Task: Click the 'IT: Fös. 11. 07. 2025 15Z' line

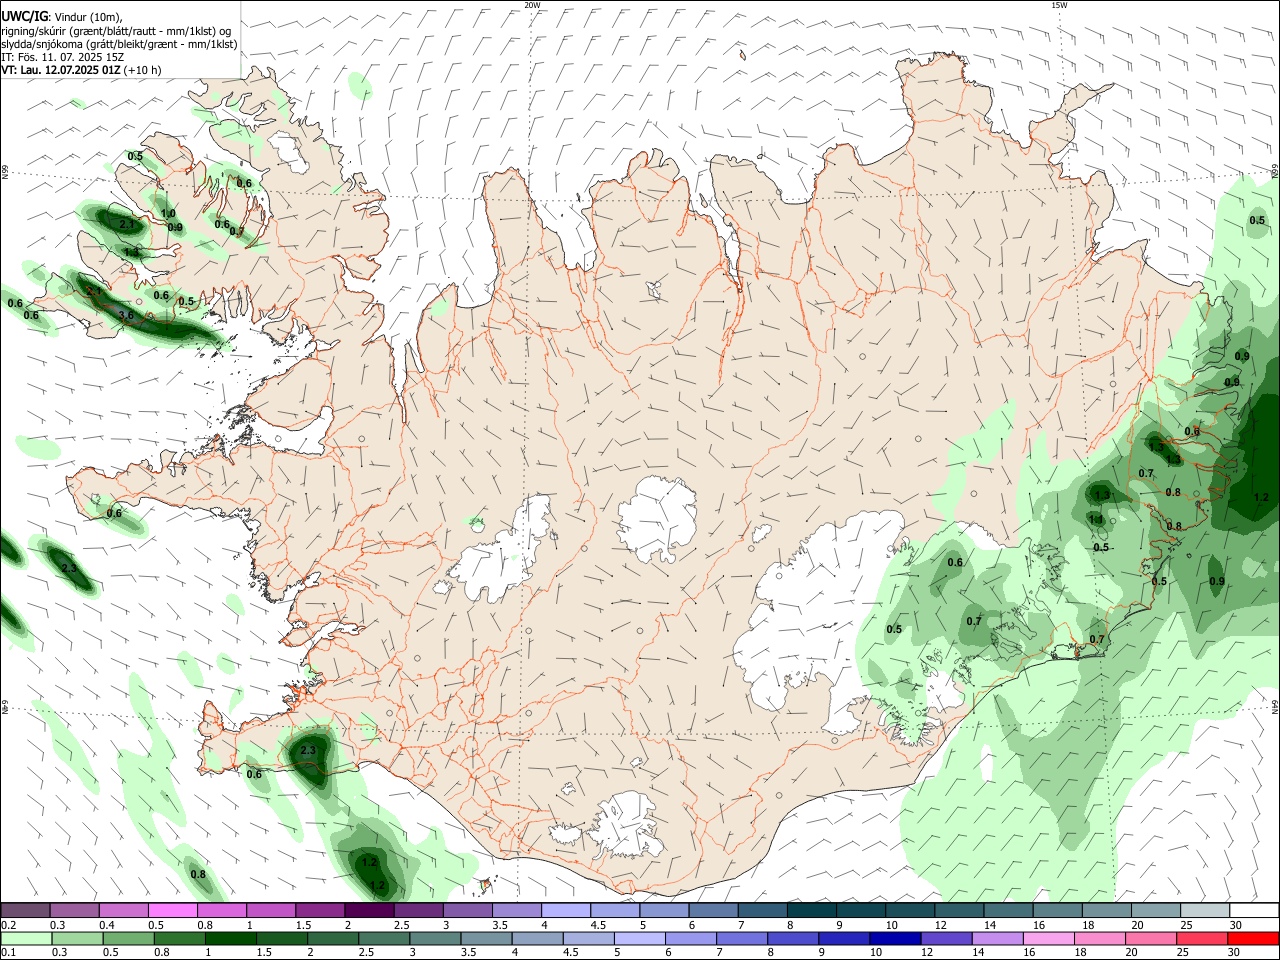Action: [x=62, y=57]
